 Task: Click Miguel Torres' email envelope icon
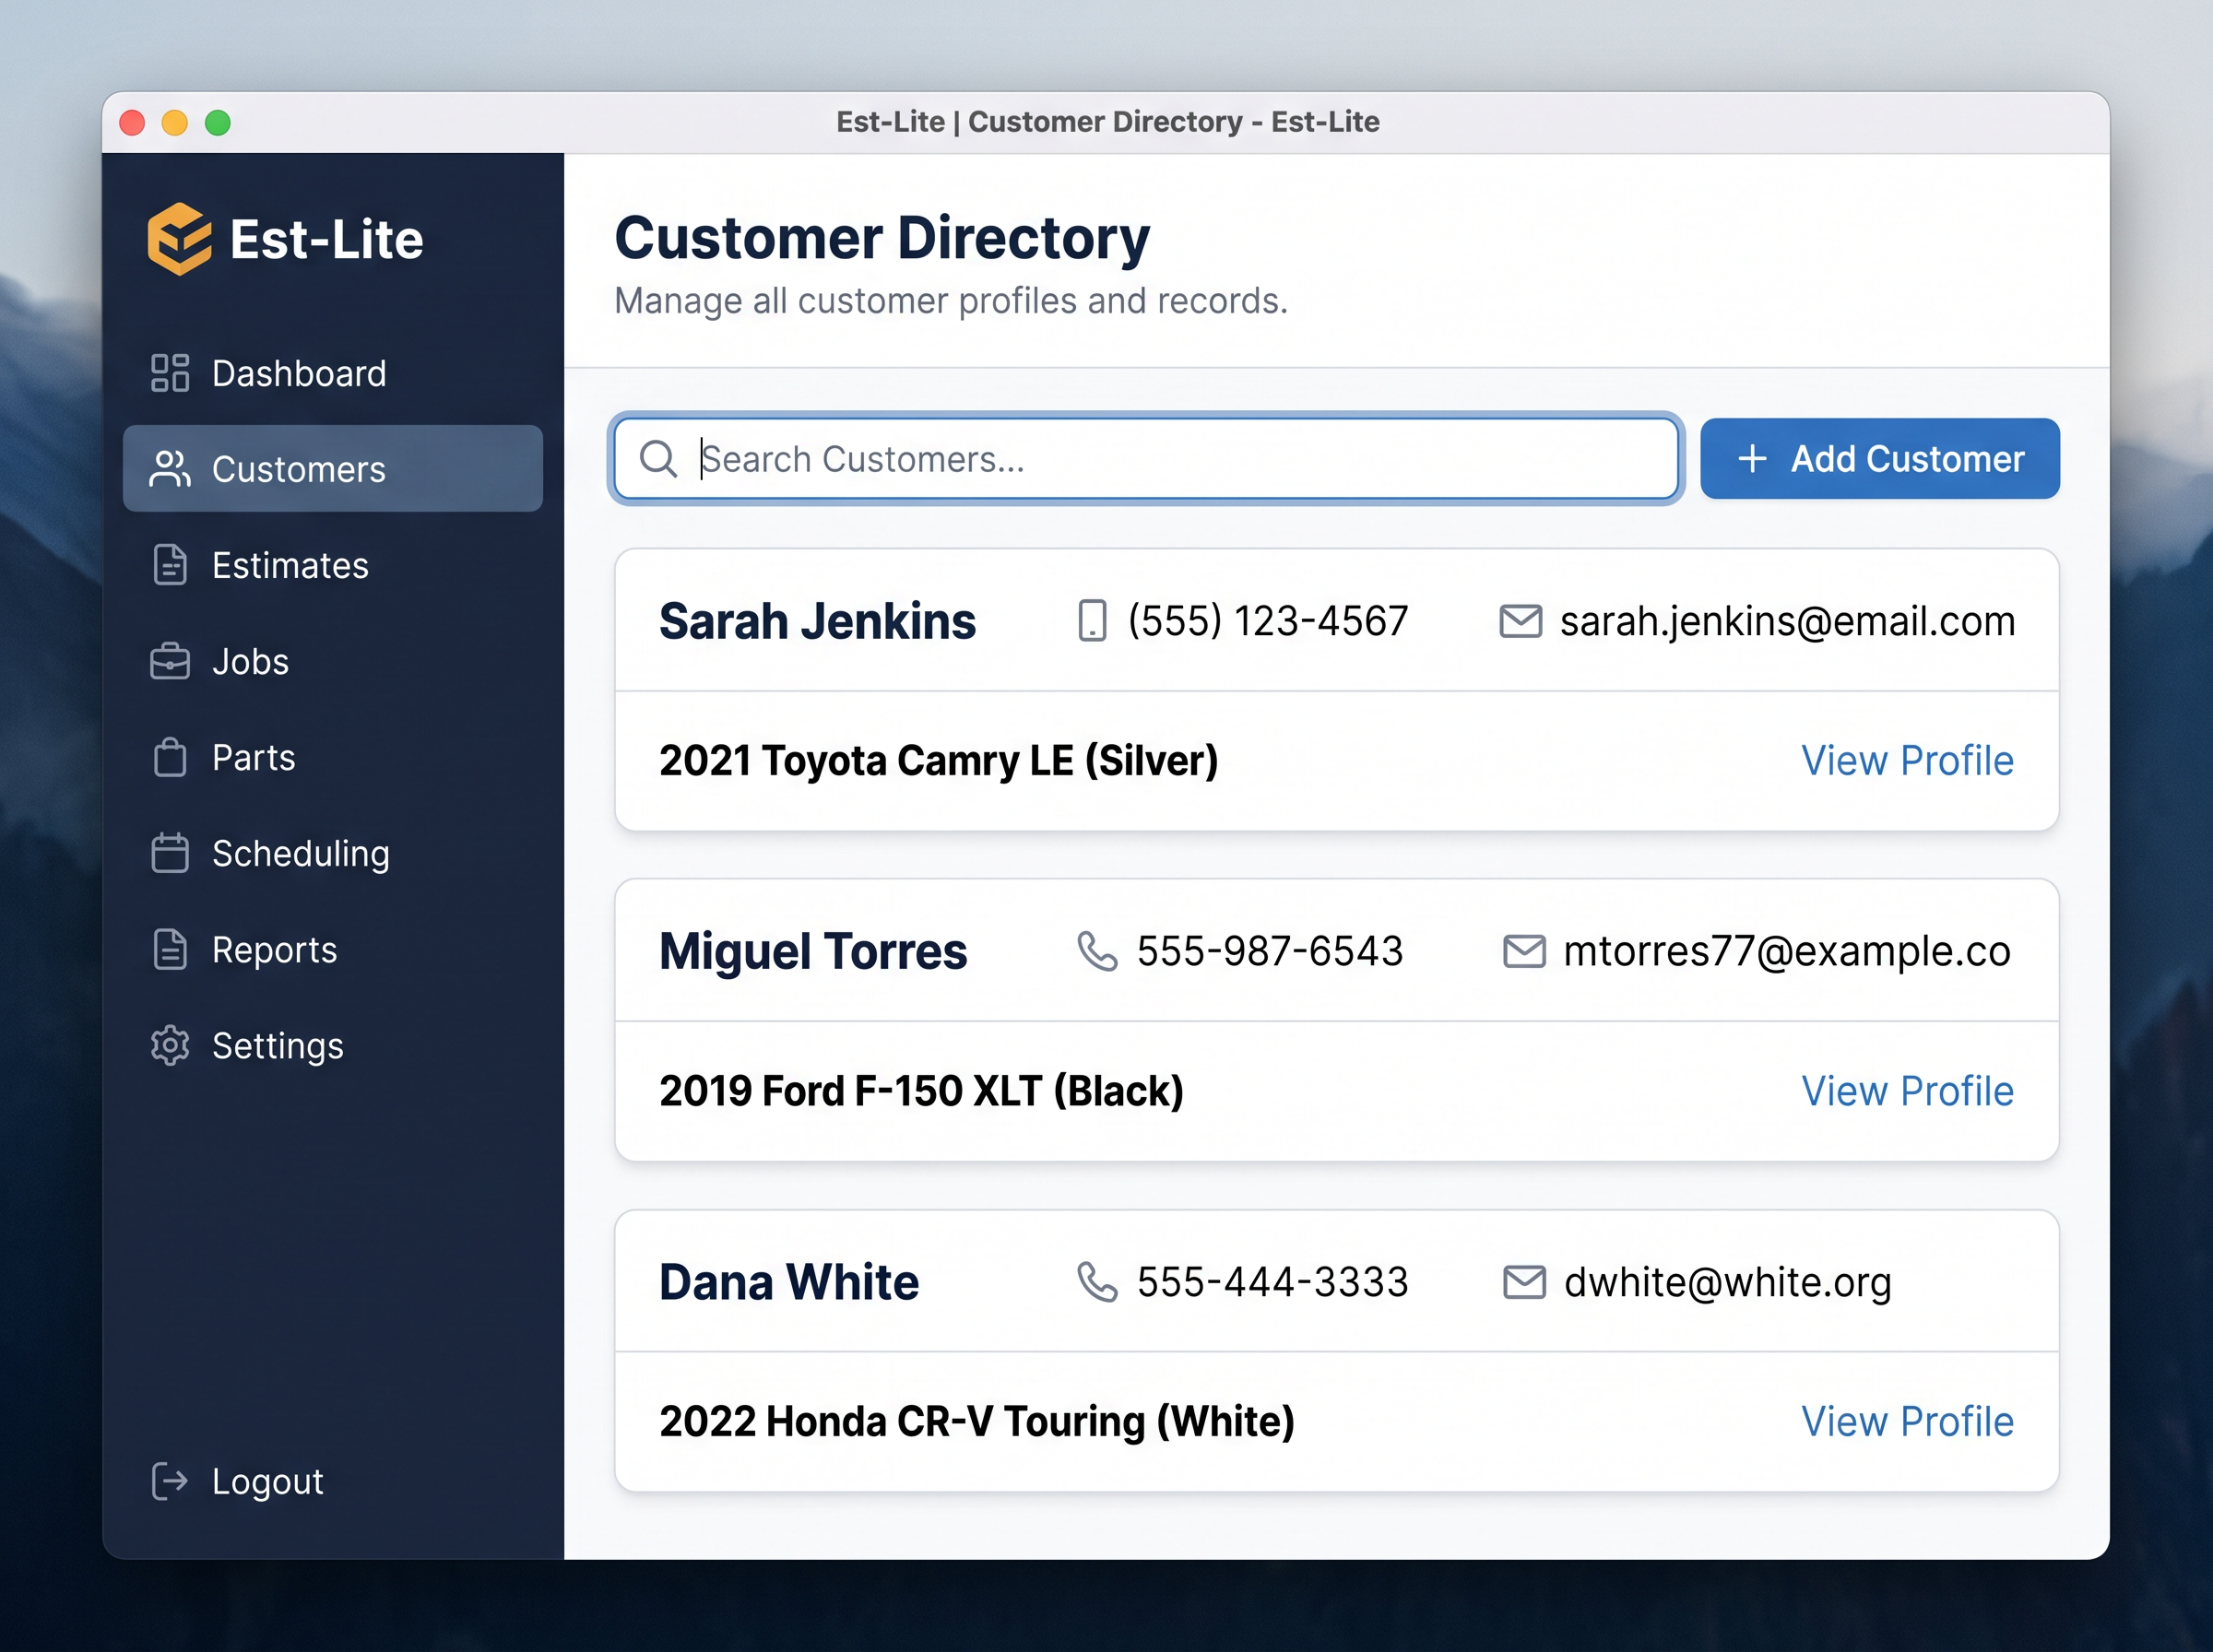tap(1524, 951)
